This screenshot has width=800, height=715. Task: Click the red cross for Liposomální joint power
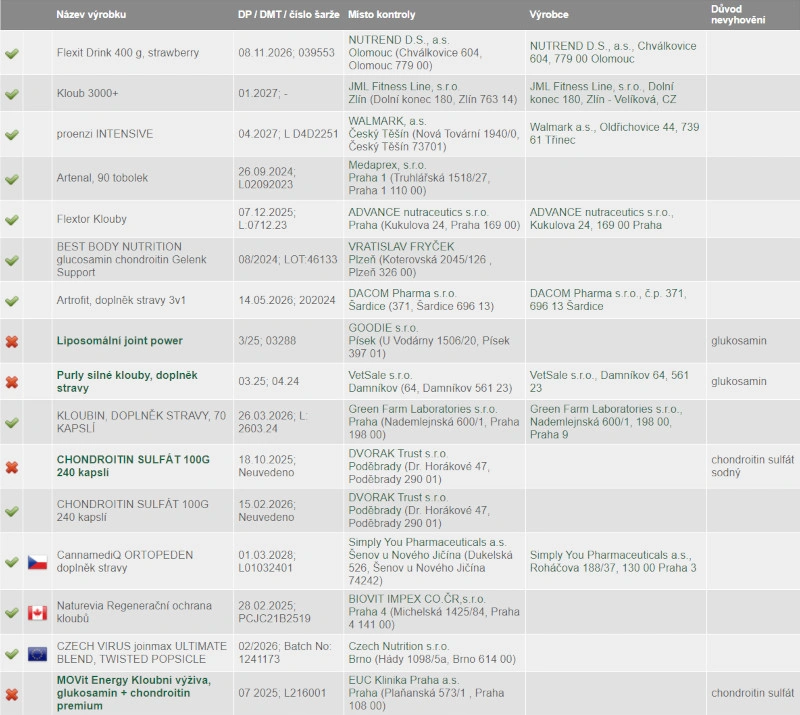tap(12, 341)
